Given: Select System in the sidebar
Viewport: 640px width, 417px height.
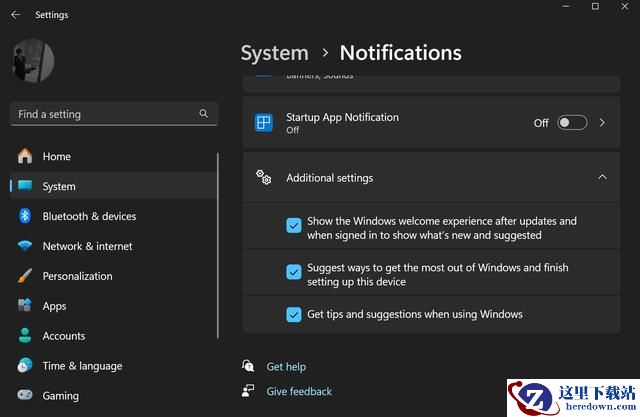Looking at the screenshot, I should click(113, 186).
